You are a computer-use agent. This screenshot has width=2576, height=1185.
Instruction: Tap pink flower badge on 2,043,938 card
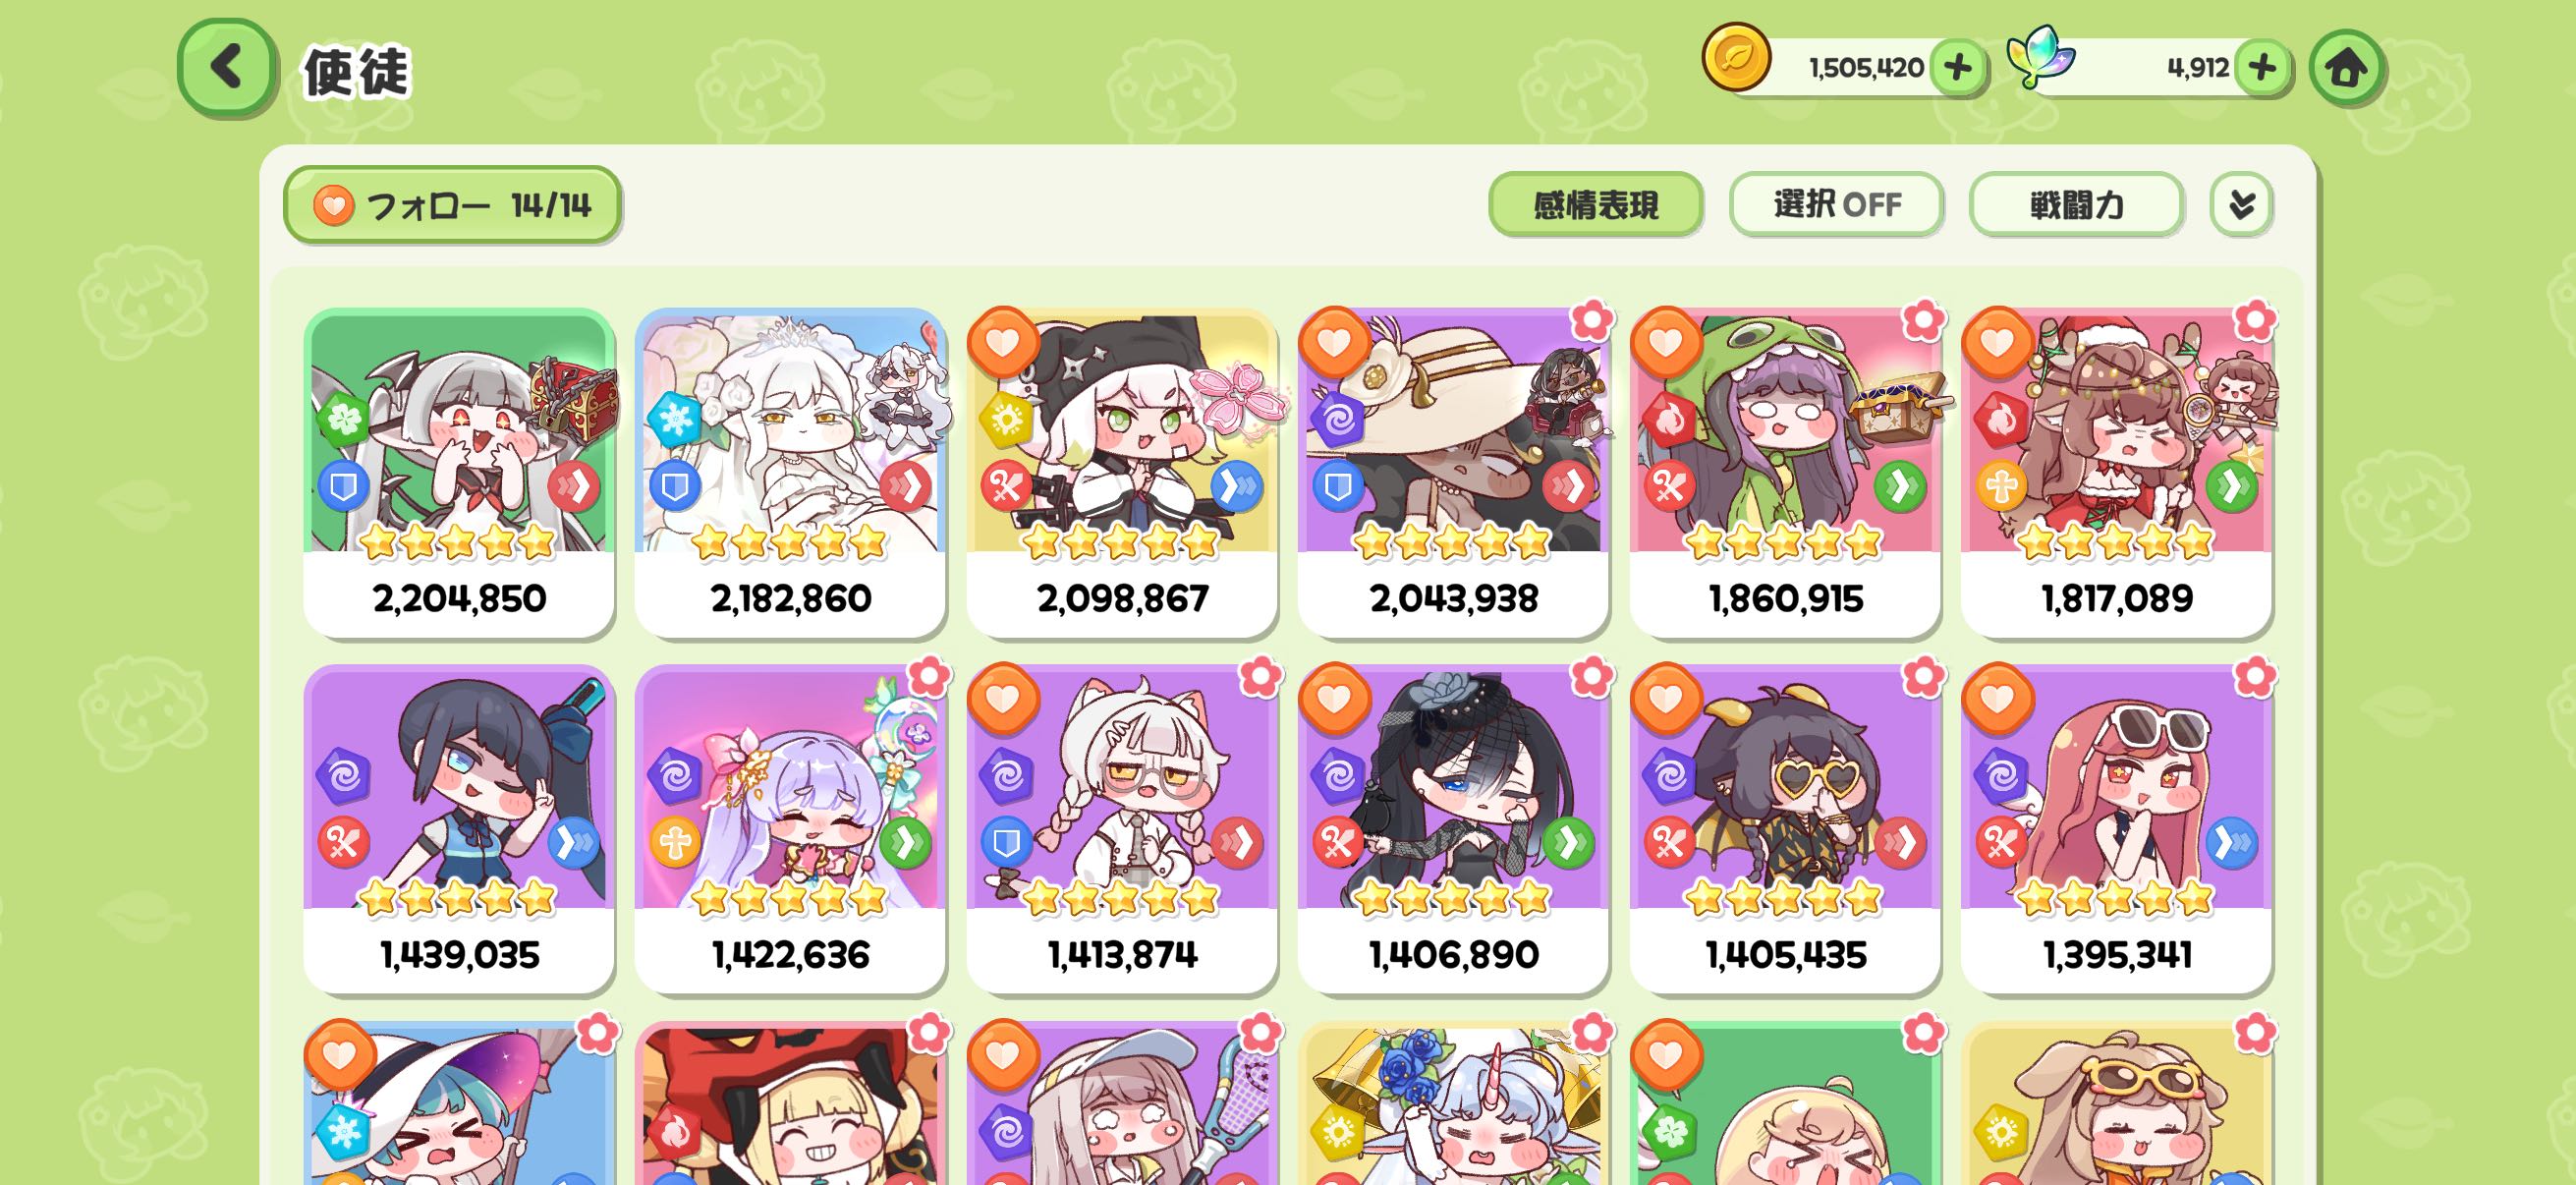pos(1591,321)
